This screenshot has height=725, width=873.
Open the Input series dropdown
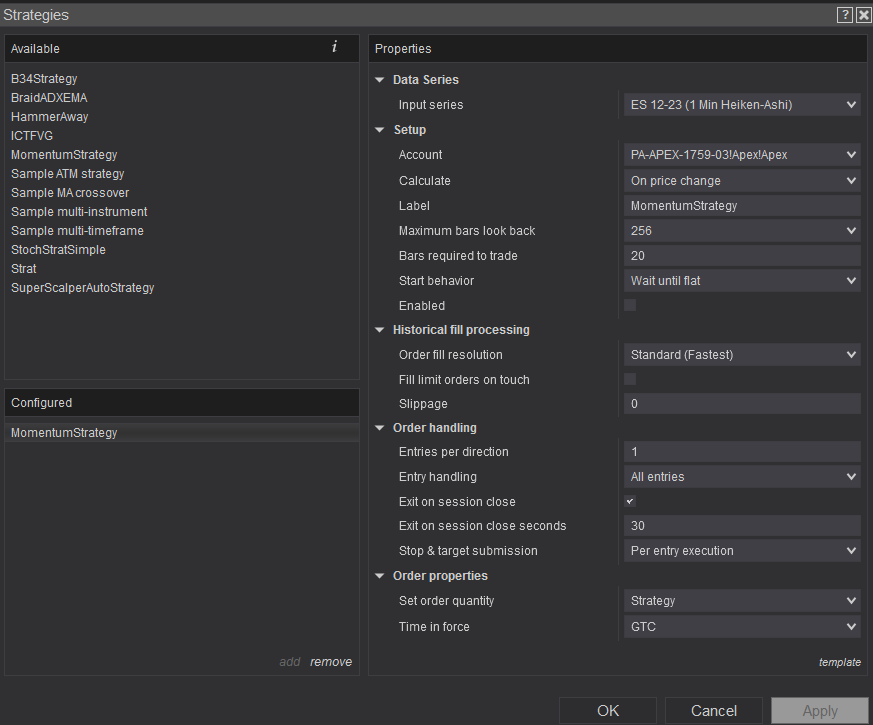[x=741, y=104]
